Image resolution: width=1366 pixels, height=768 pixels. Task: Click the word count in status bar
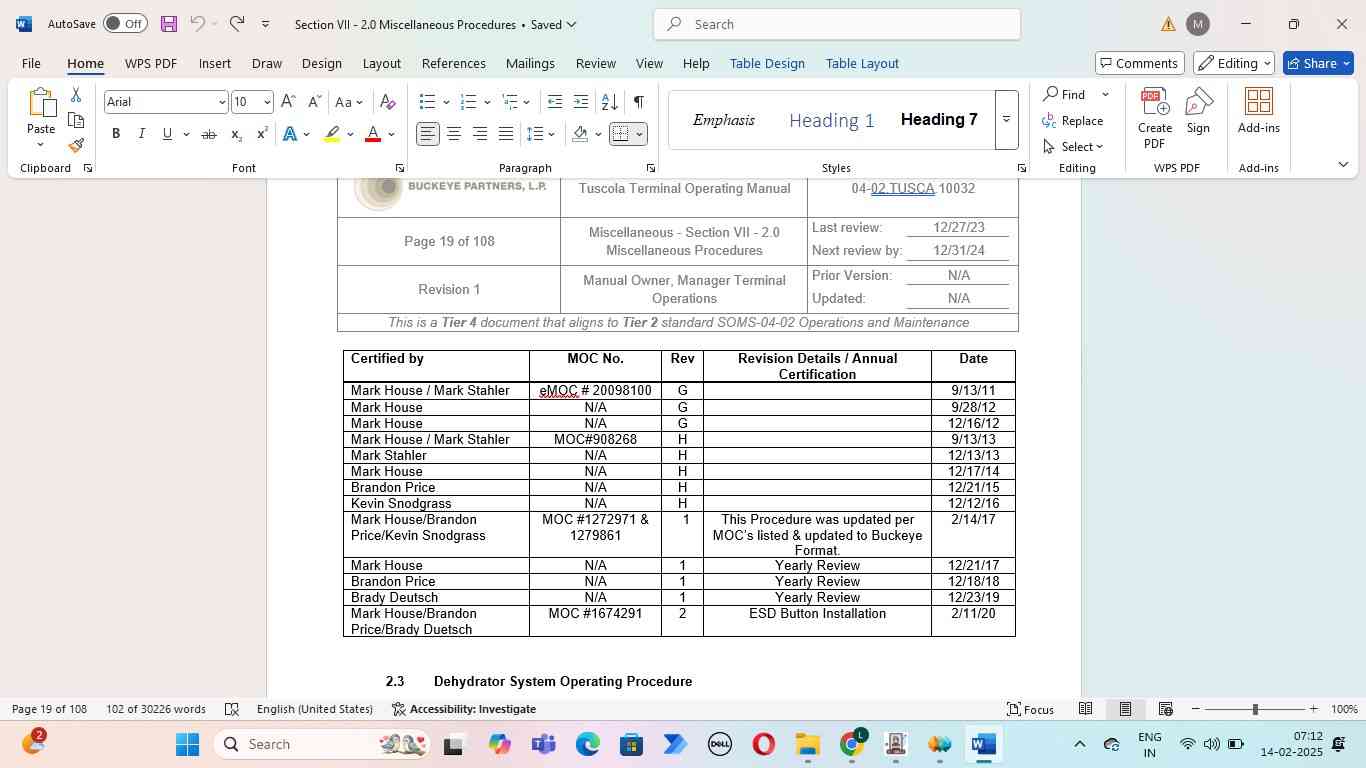coord(156,709)
